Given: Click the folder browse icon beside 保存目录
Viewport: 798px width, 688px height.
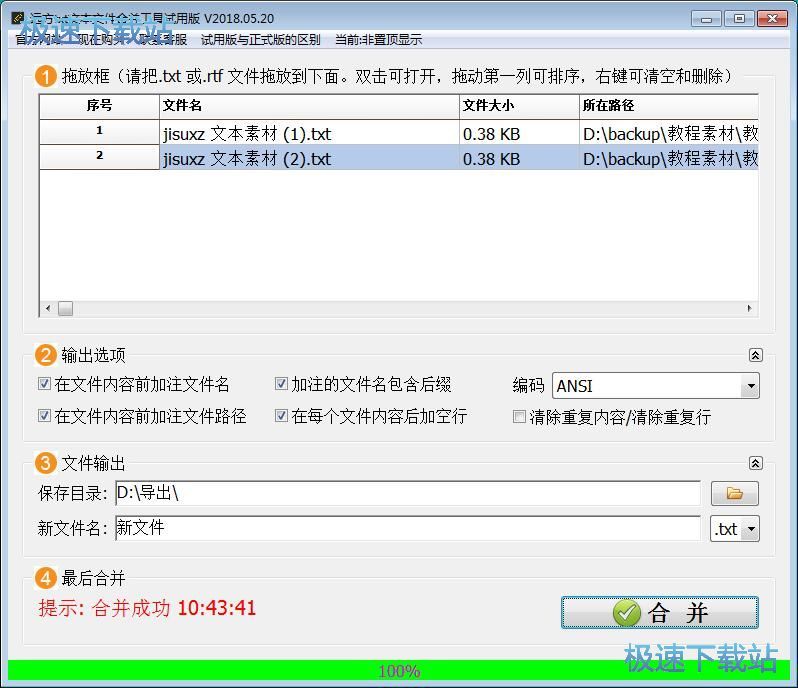Looking at the screenshot, I should [734, 493].
